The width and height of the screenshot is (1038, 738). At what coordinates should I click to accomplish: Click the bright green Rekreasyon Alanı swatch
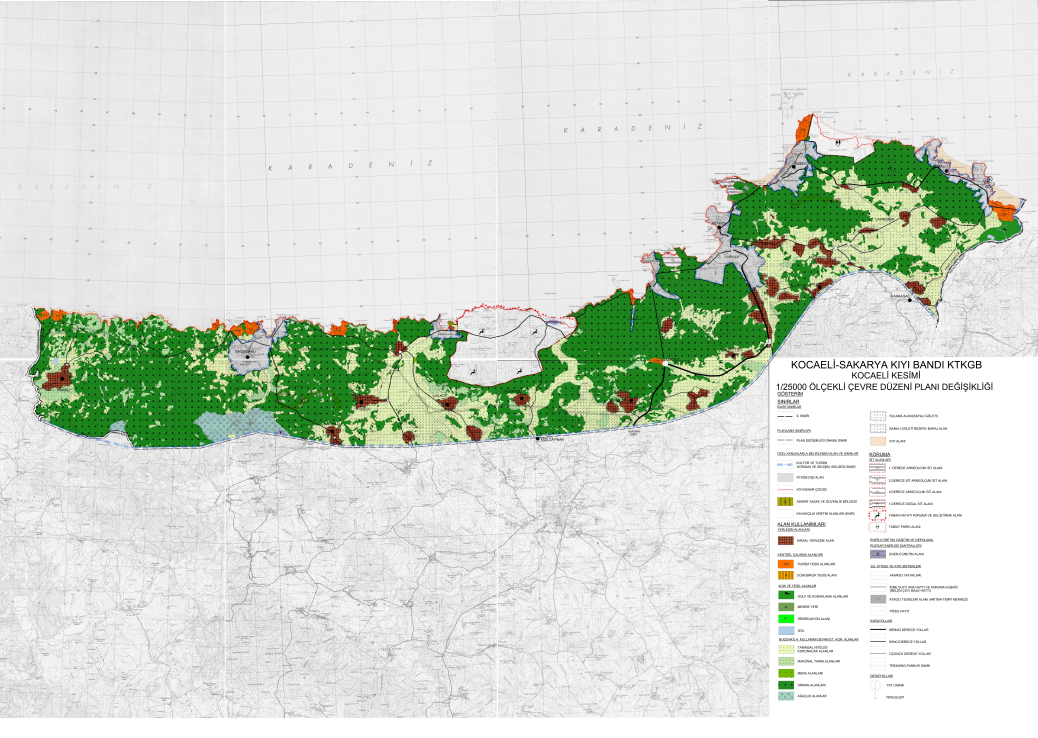point(786,619)
